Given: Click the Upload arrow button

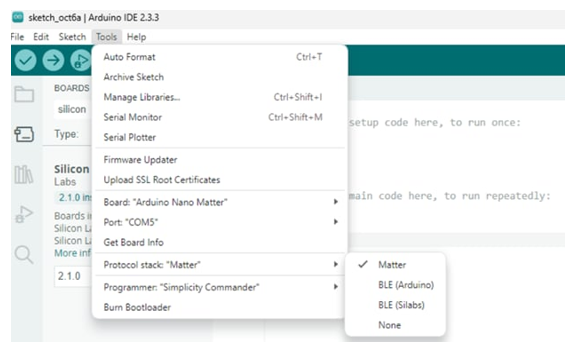Looking at the screenshot, I should click(53, 60).
